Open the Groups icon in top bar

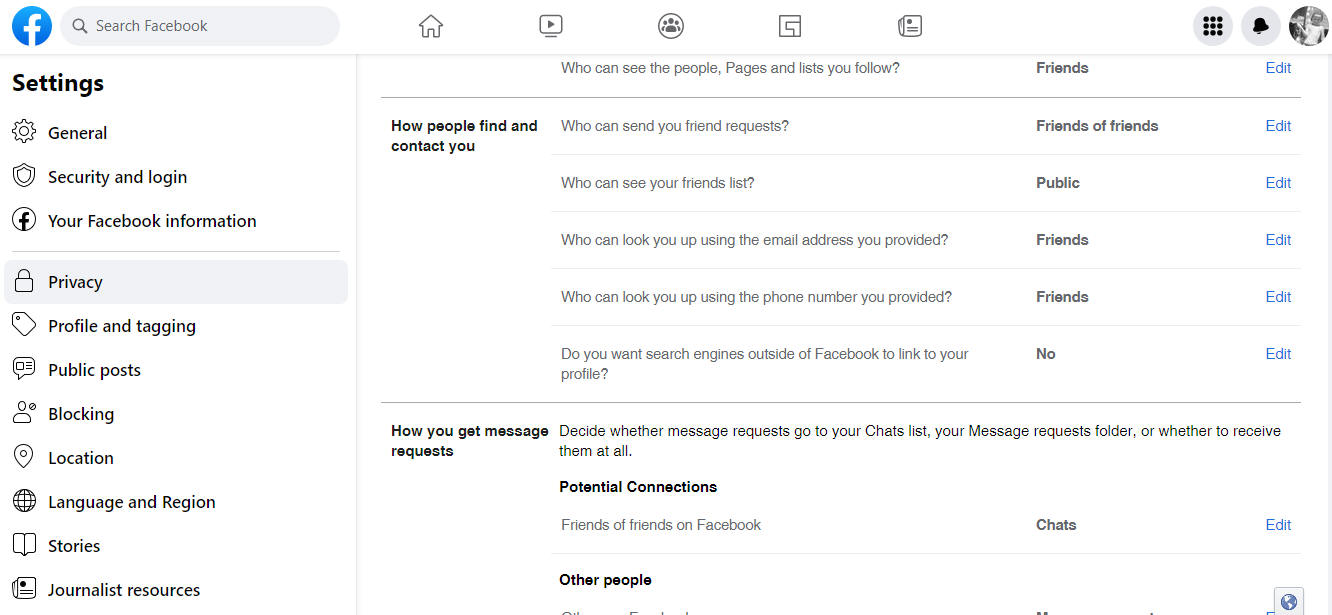tap(671, 26)
